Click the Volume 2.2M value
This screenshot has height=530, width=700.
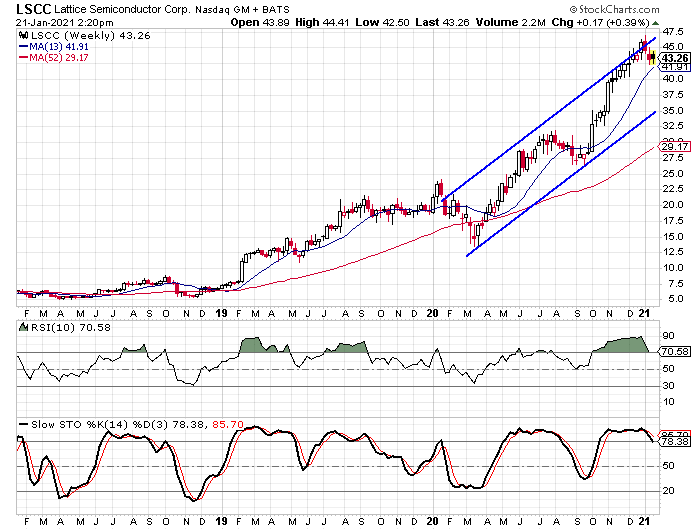[510, 22]
